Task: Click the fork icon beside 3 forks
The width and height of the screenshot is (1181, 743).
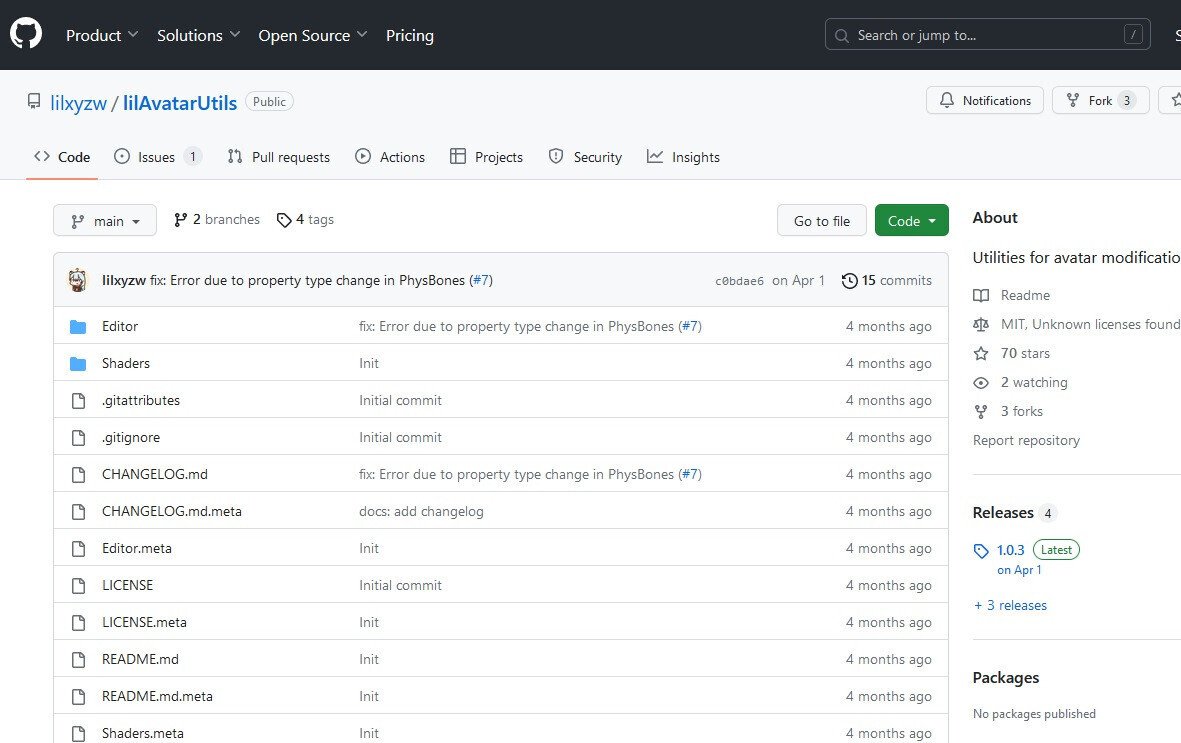Action: pos(981,411)
